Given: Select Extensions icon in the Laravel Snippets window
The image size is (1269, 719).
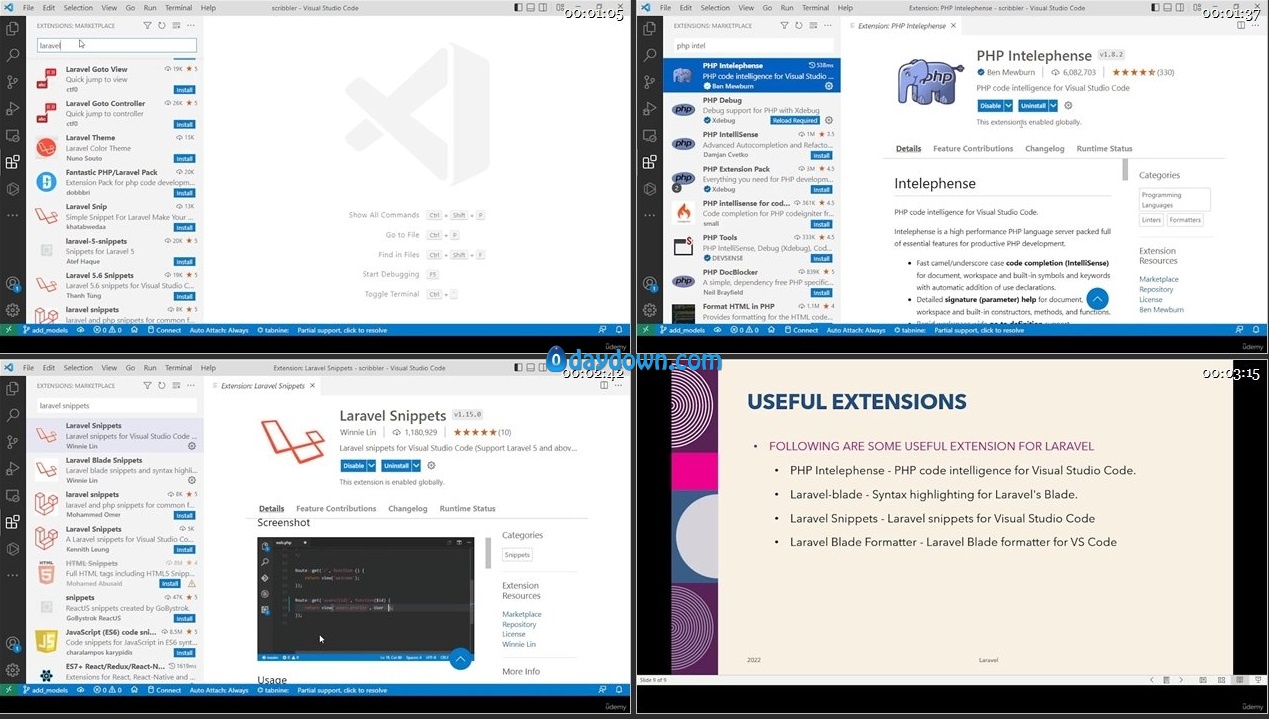Looking at the screenshot, I should 13,521.
